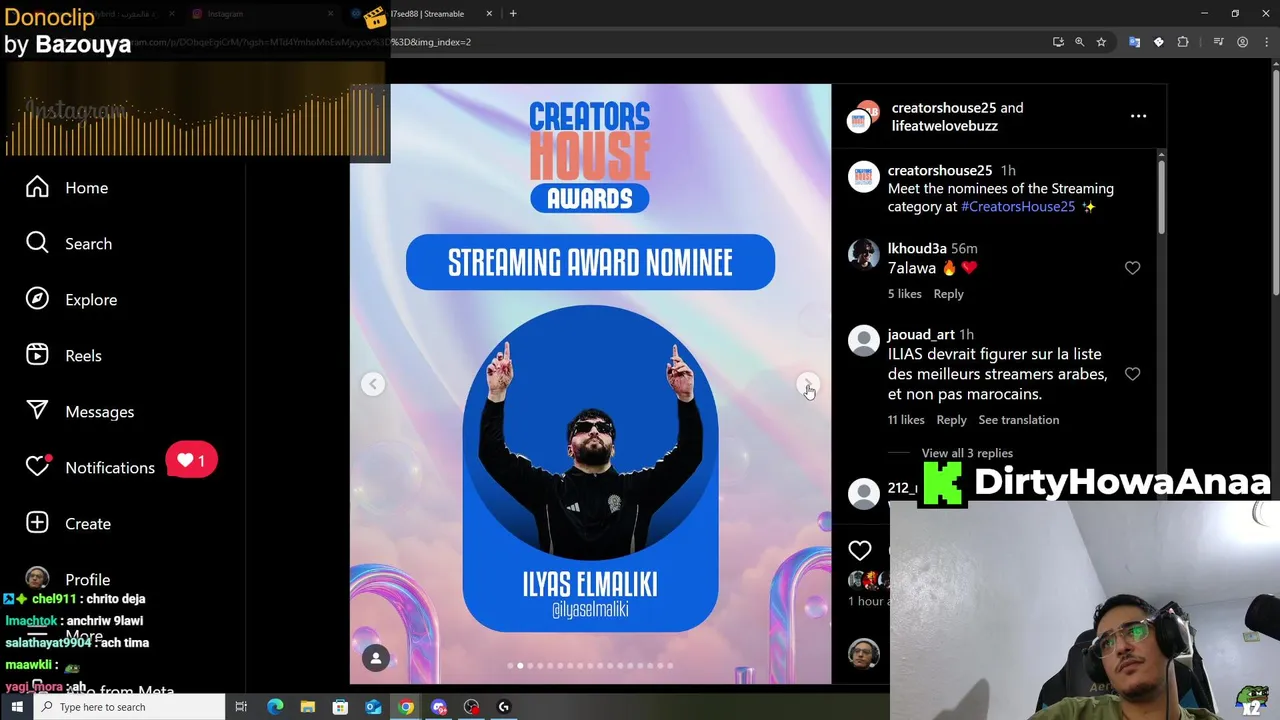This screenshot has width=1280, height=720.
Task: Go to Profile in the sidebar
Action: [68, 580]
